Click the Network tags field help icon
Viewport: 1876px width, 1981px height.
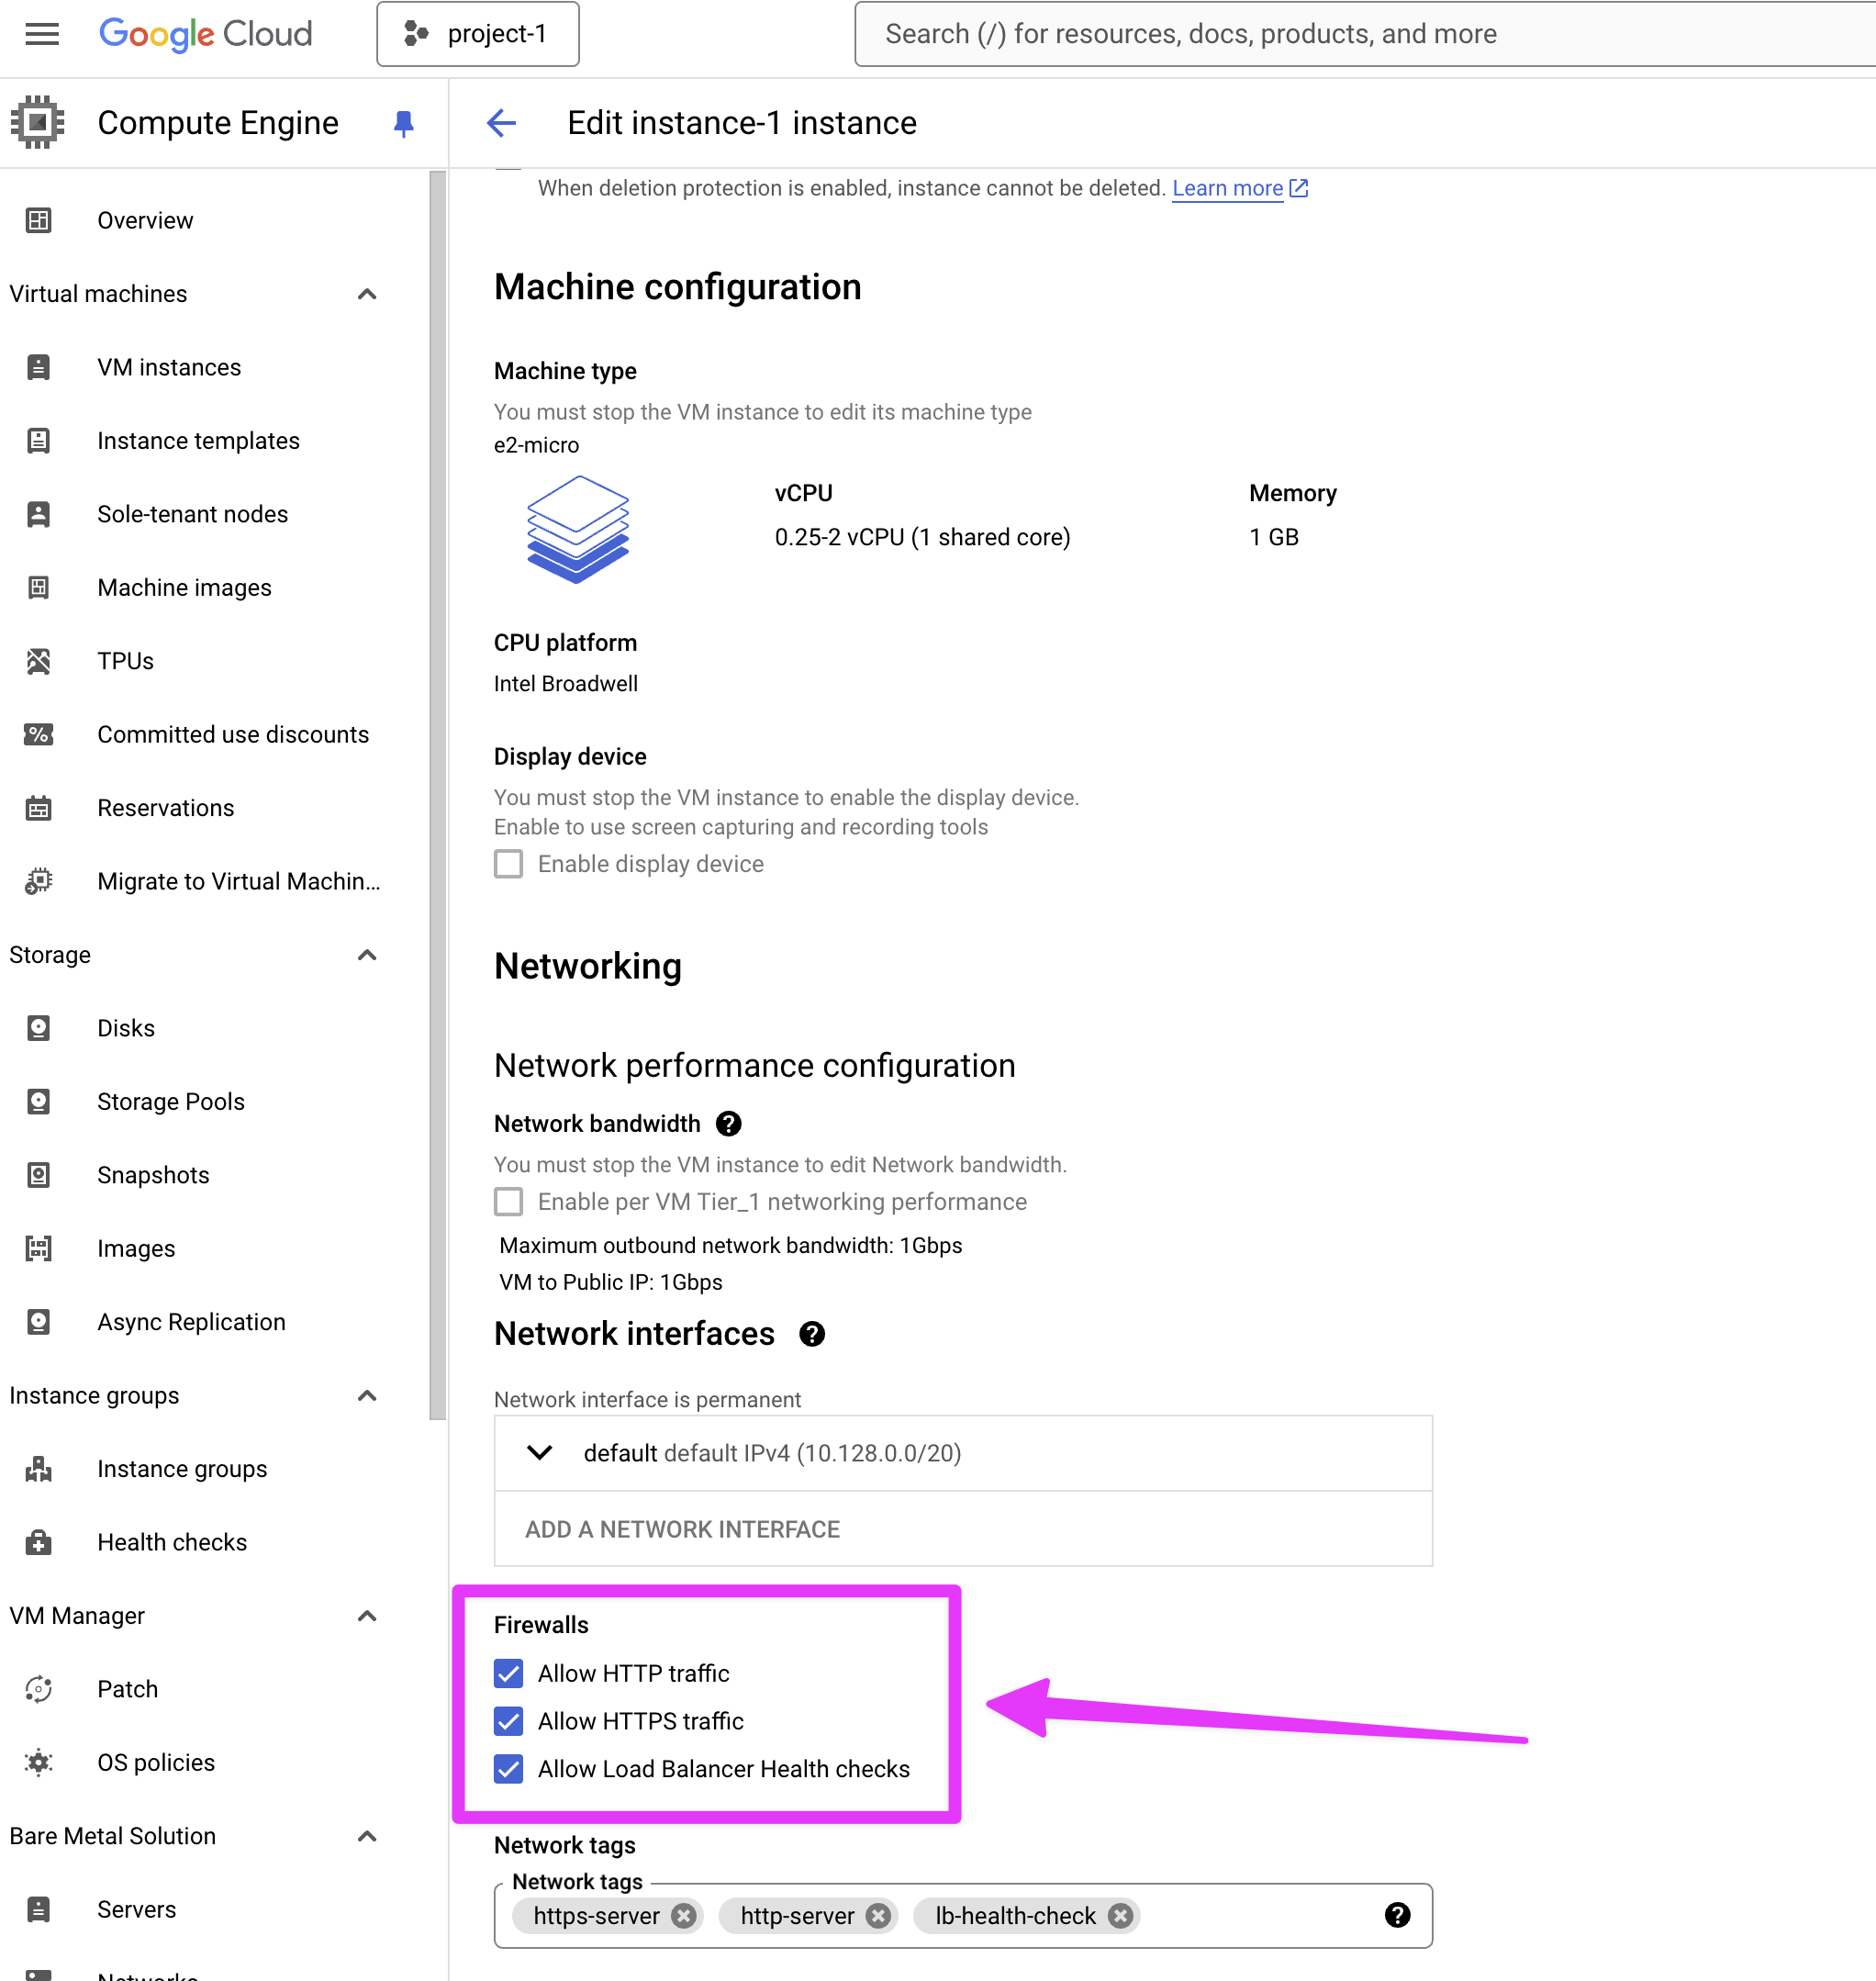(1396, 1915)
